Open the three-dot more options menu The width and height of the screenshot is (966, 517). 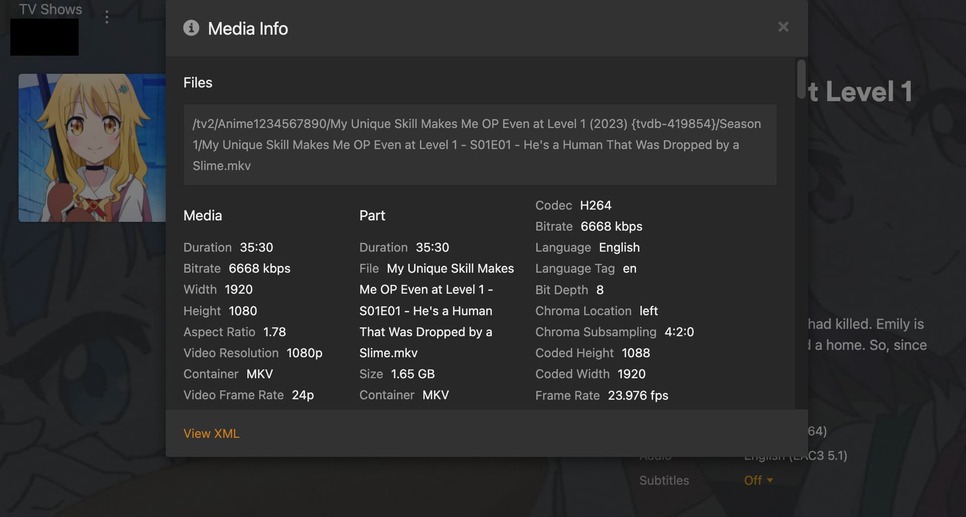(x=107, y=17)
